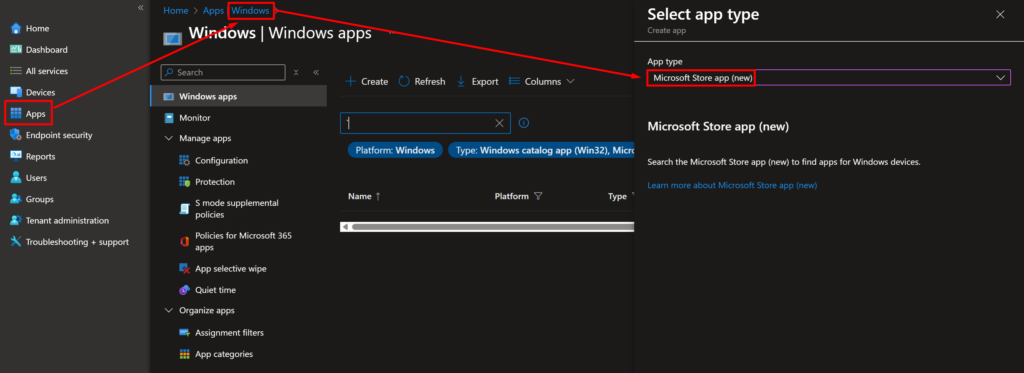Screen dimensions: 1024x373
Task: Click the Platform: Windows filter pill
Action: pyautogui.click(x=395, y=150)
